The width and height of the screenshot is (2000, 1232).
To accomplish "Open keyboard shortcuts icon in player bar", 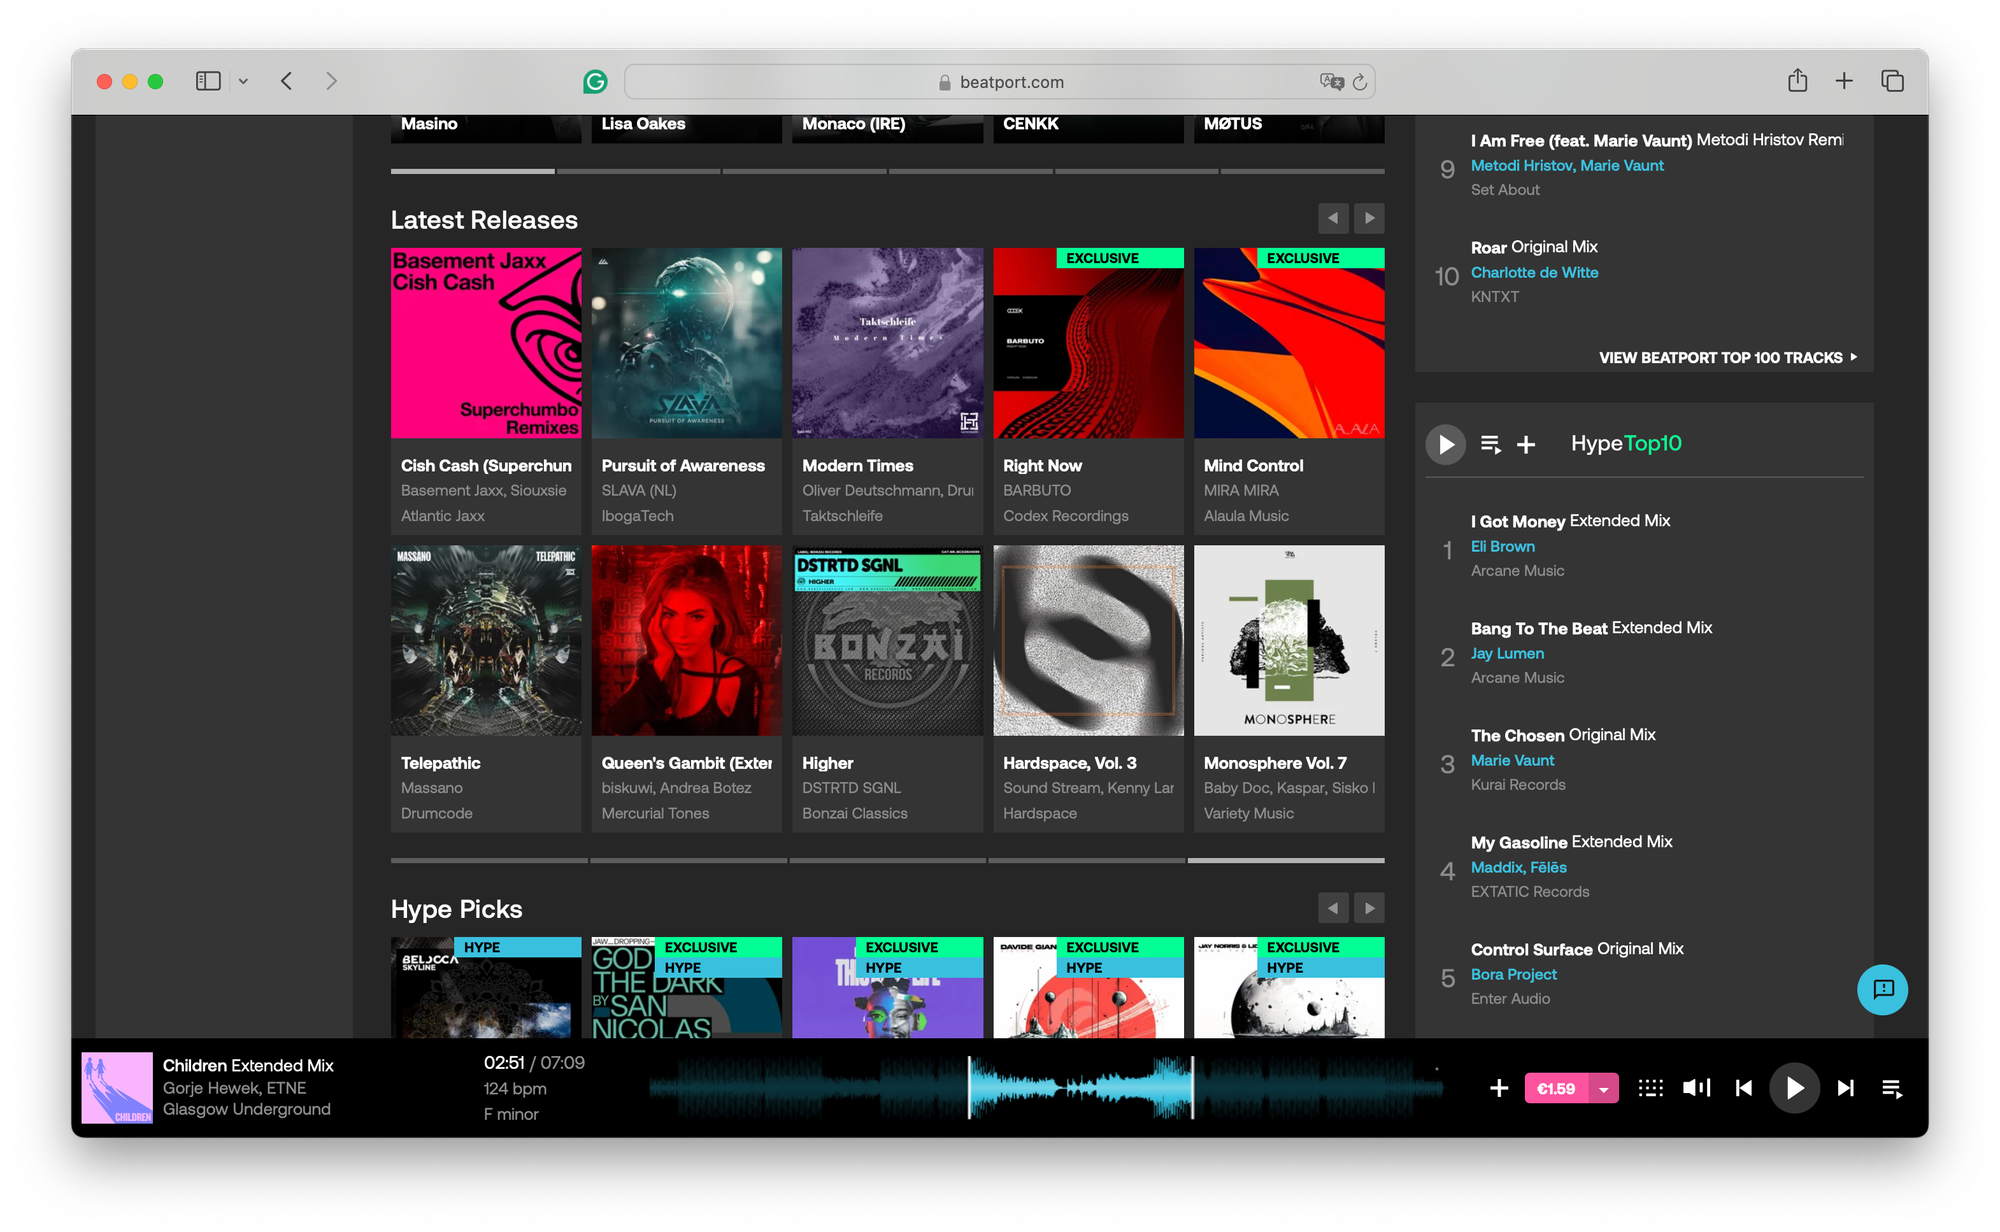I will (x=1650, y=1088).
